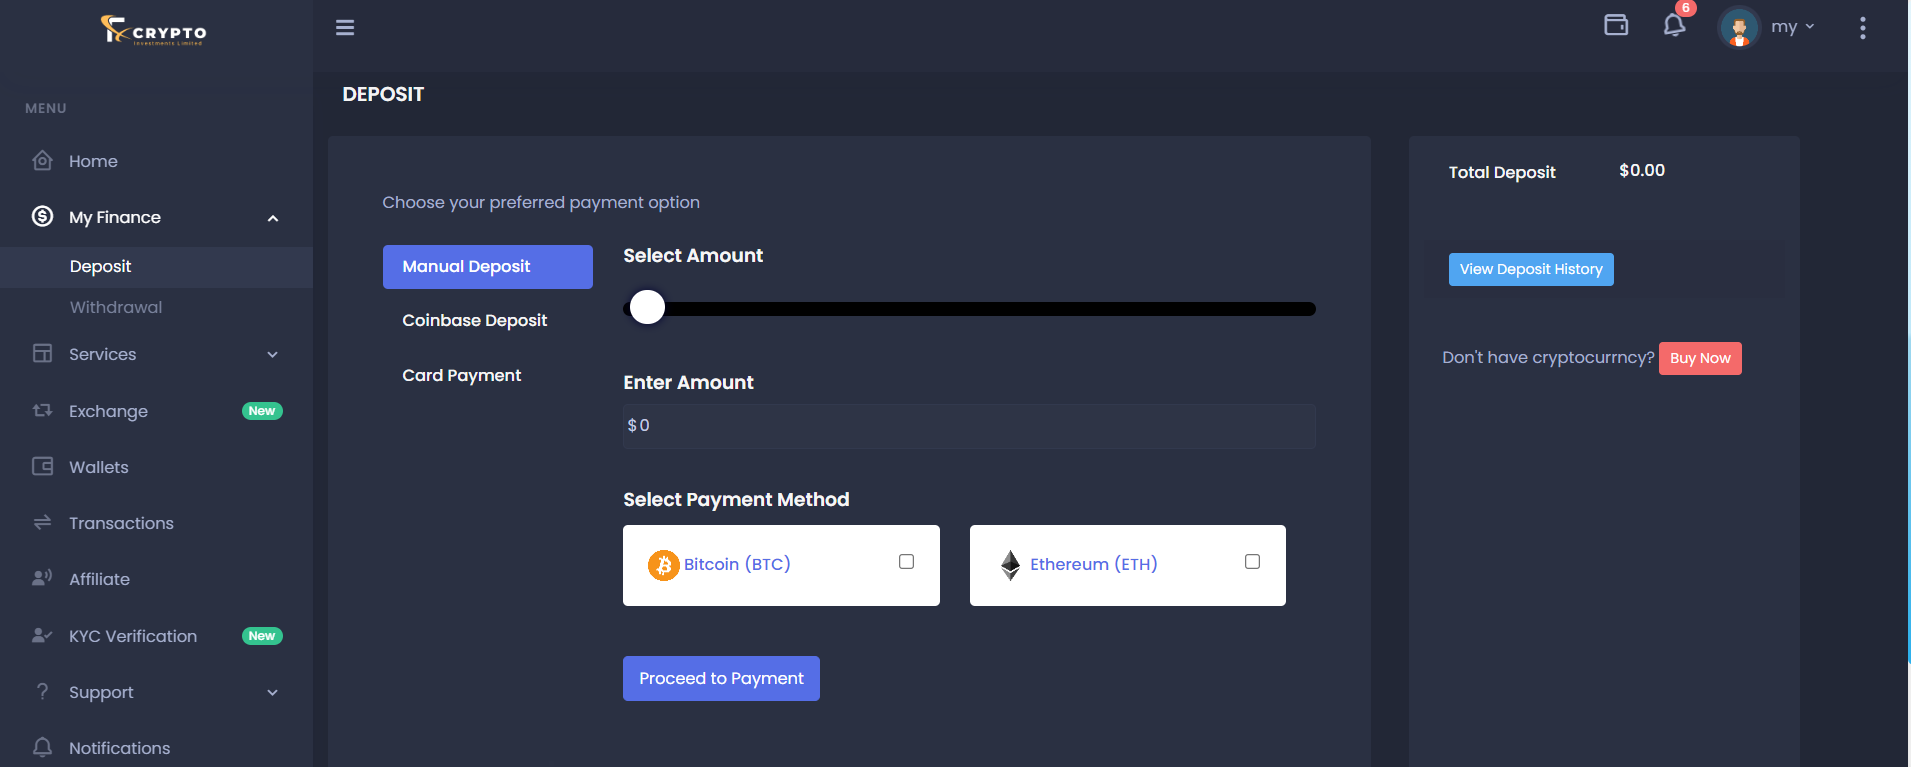Screen dimensions: 1911x767
Task: Expand the Services submenu
Action: 273,355
